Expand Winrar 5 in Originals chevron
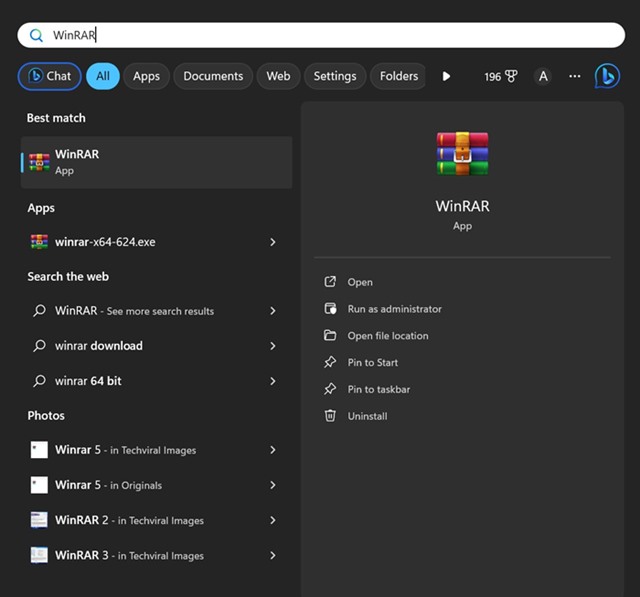Screen dimensions: 640x597 coord(273,485)
